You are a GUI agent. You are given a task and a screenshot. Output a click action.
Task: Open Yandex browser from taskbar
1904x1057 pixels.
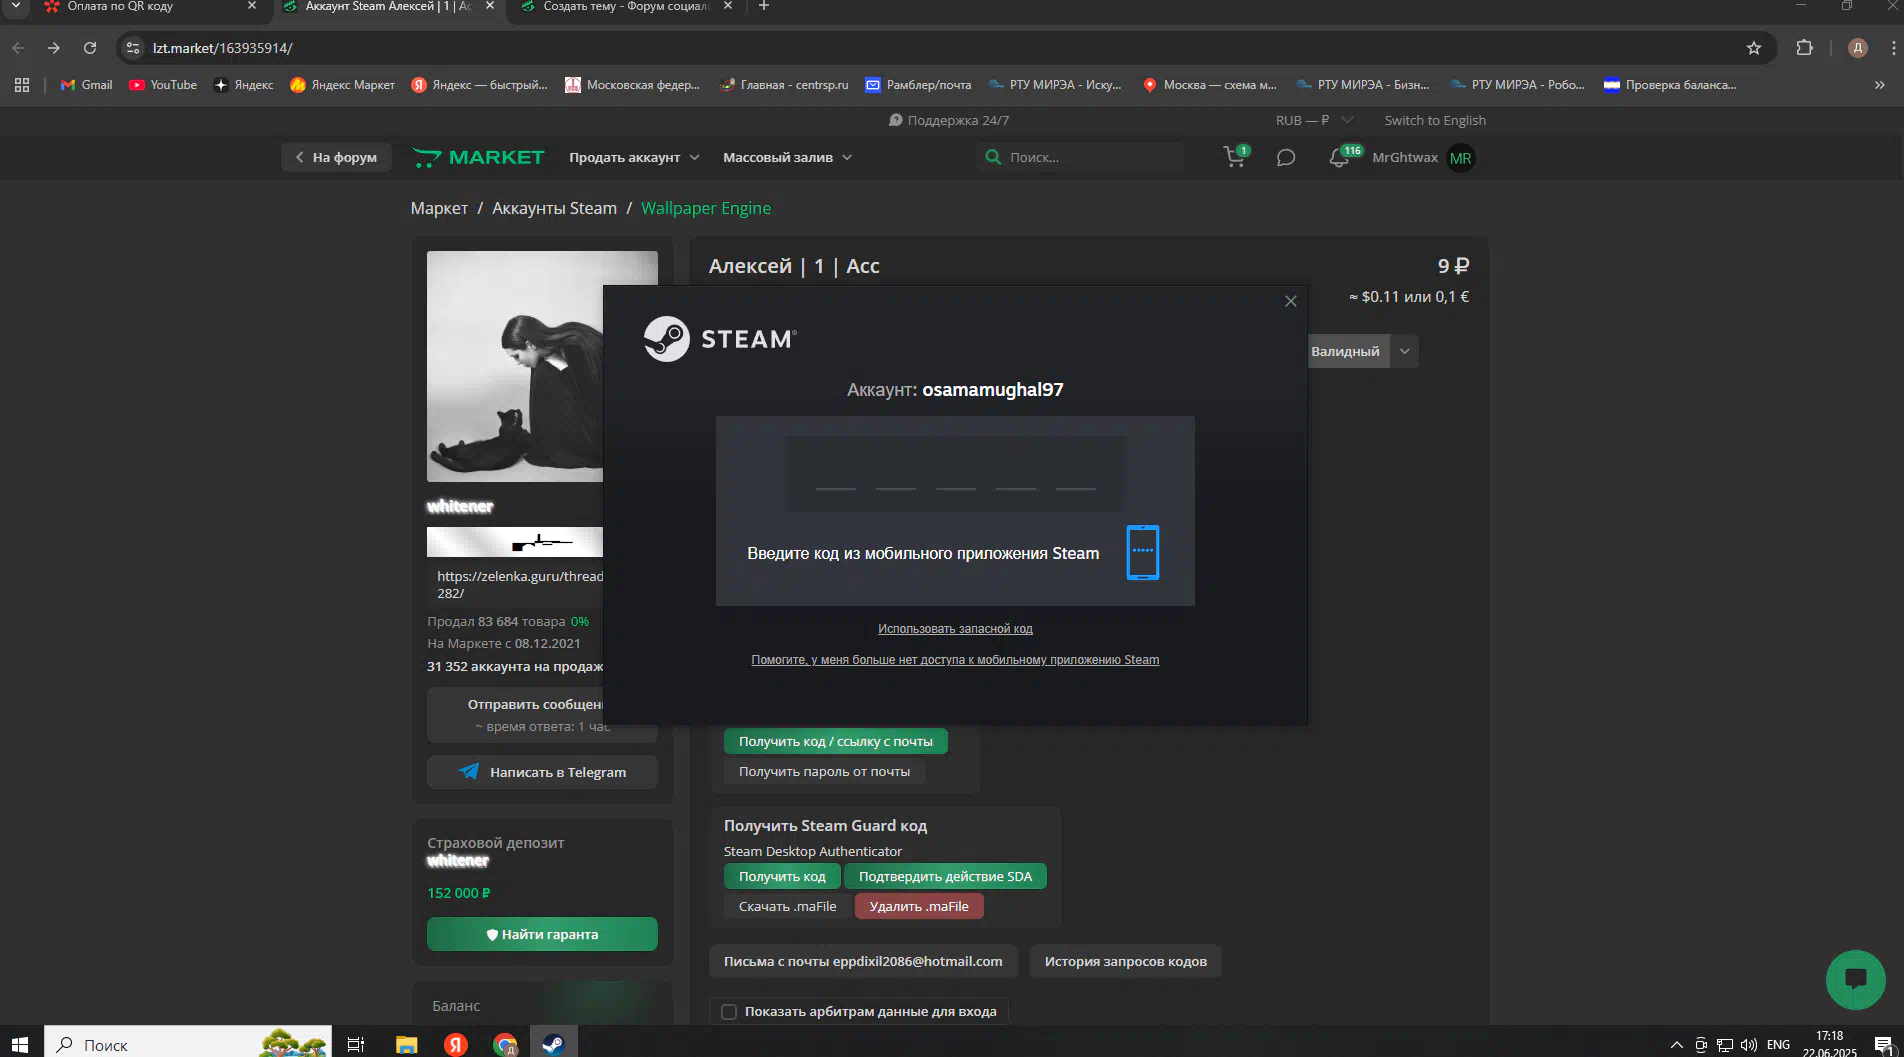click(x=456, y=1044)
